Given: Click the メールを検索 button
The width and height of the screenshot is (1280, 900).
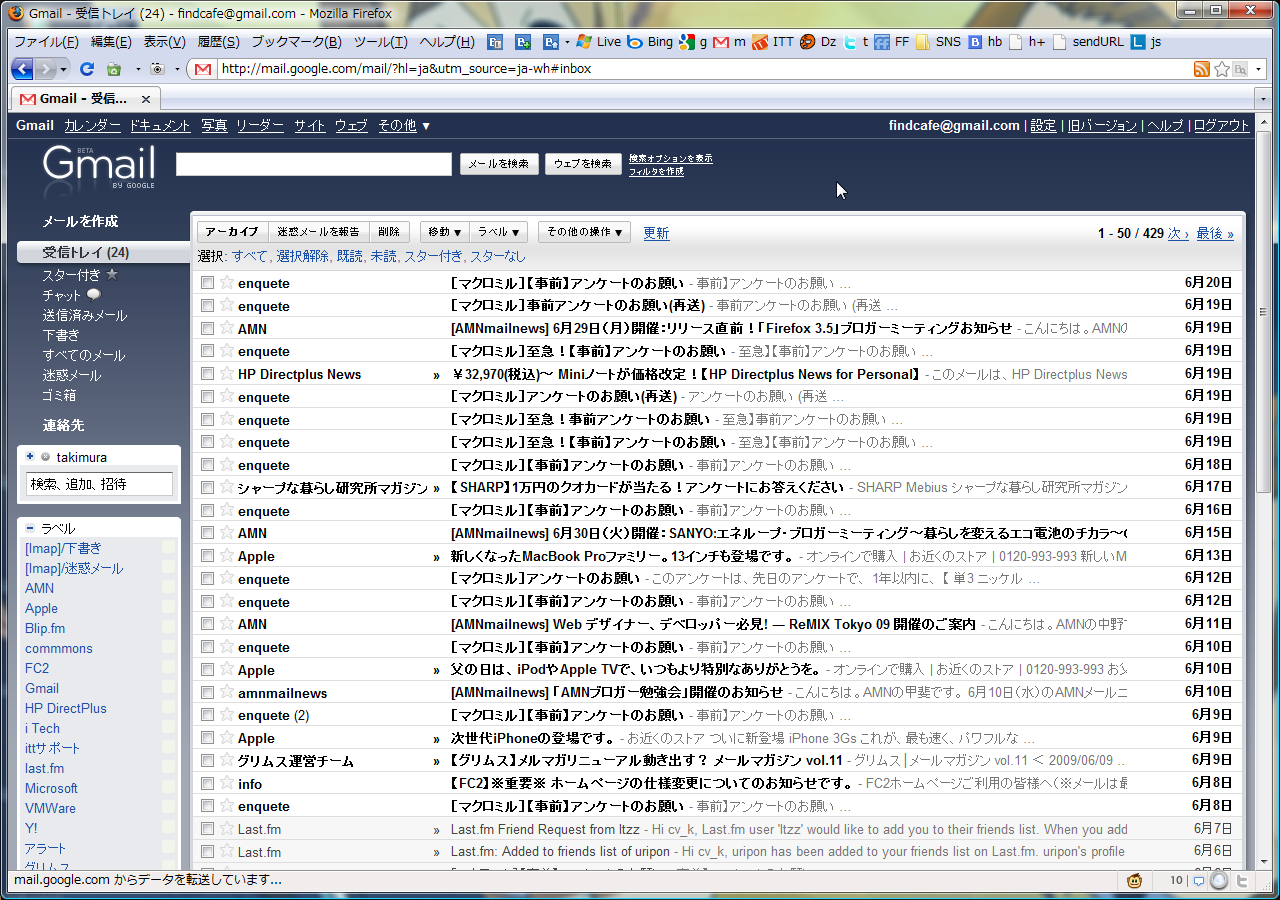Looking at the screenshot, I should pos(499,164).
